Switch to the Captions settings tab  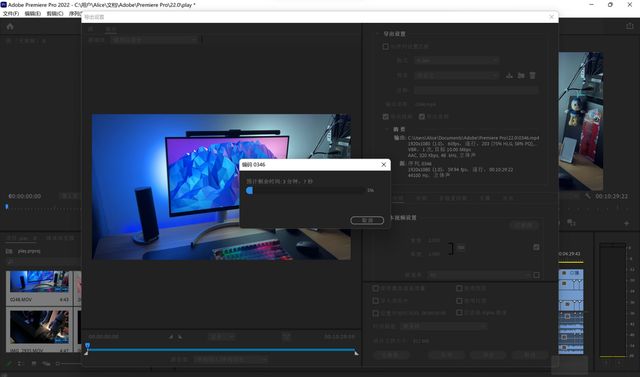click(x=484, y=198)
